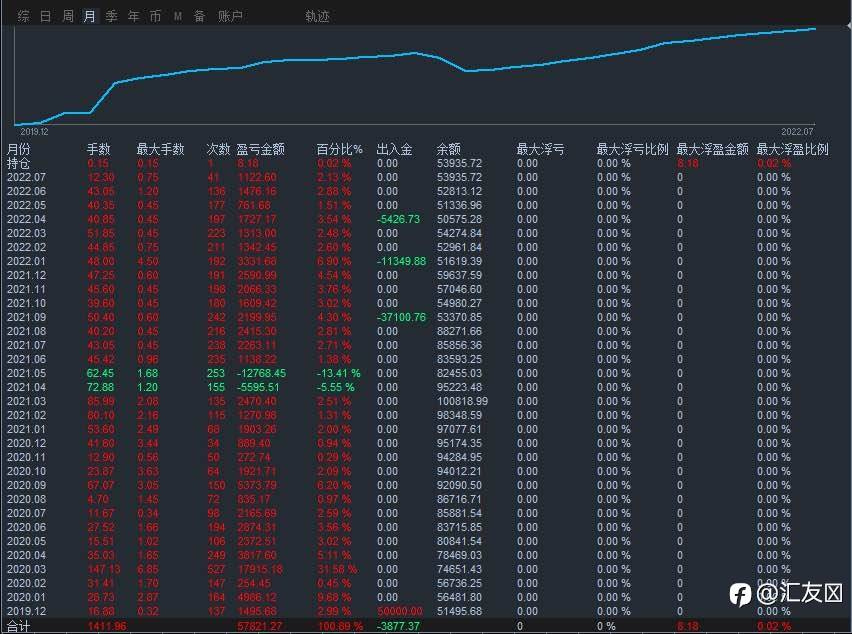Click the 盈亏金额 column header
This screenshot has width=852, height=634.
pyautogui.click(x=260, y=149)
